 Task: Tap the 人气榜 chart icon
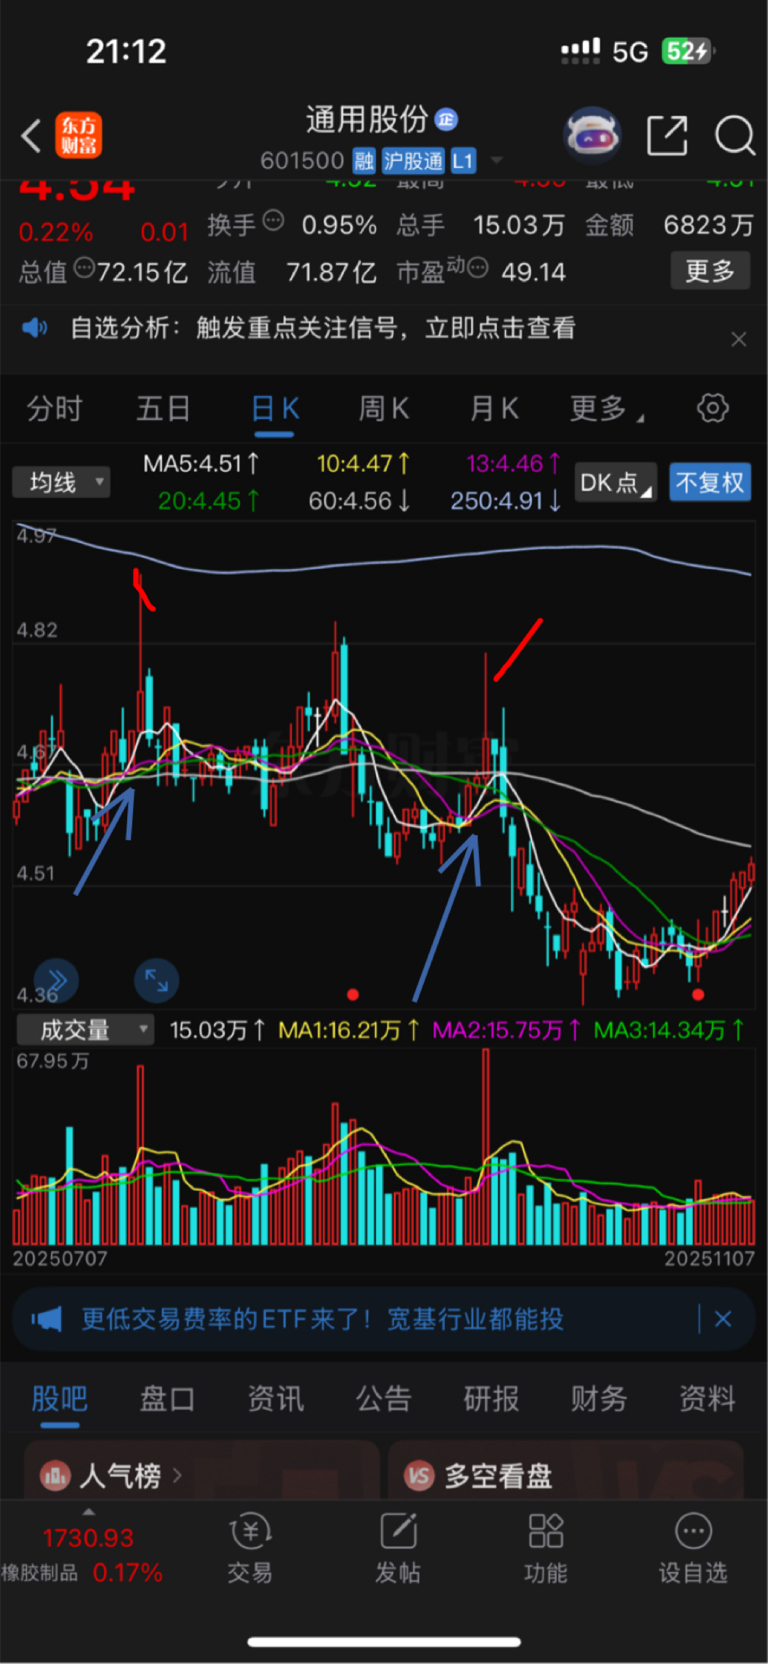[55, 1475]
